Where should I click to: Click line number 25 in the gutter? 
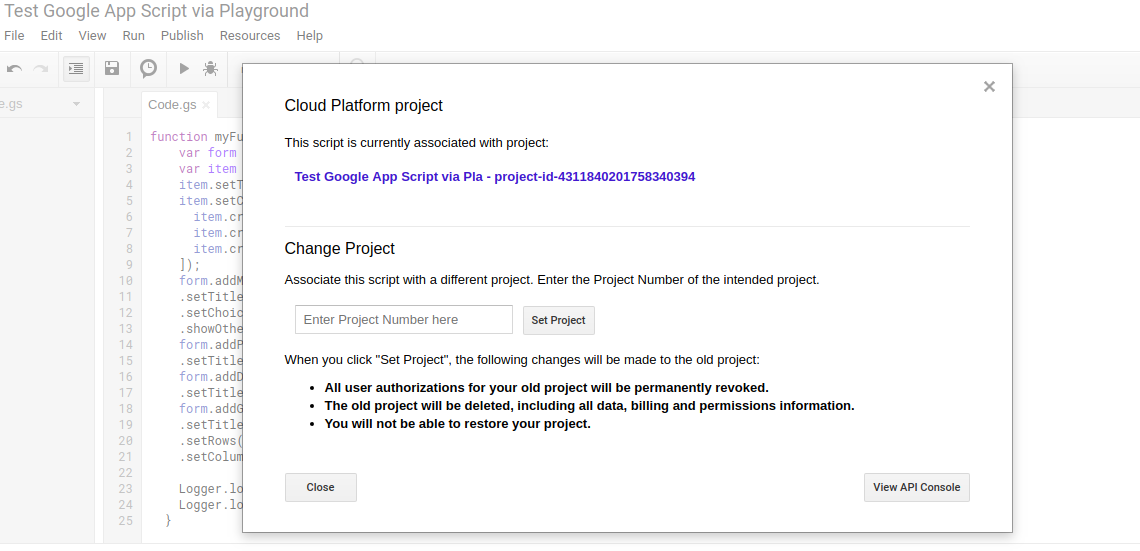[x=125, y=520]
